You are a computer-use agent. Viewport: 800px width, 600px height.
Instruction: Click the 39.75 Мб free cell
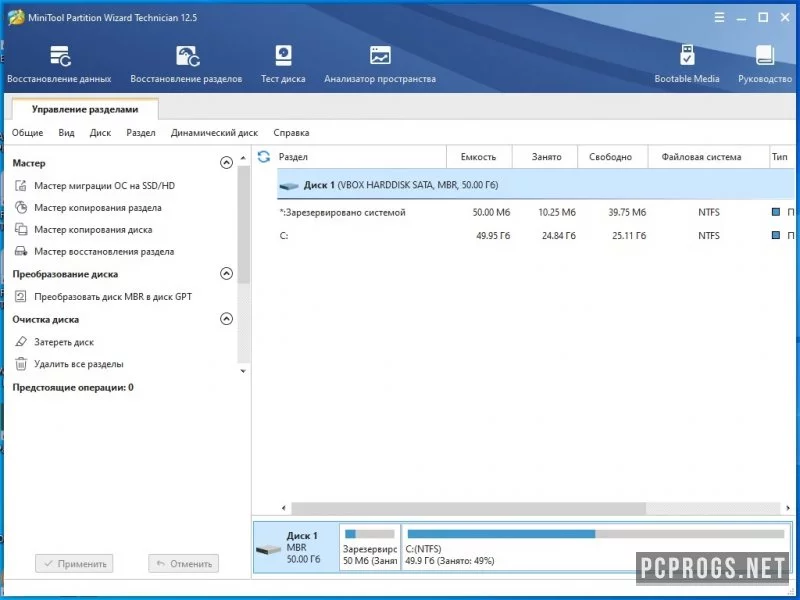click(x=627, y=212)
